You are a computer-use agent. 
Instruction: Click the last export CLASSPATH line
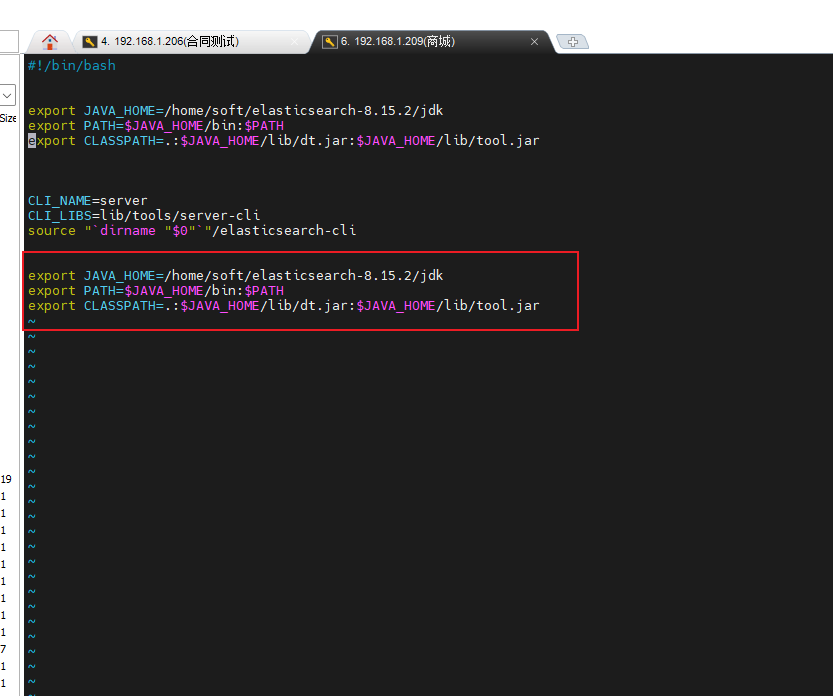(x=284, y=305)
